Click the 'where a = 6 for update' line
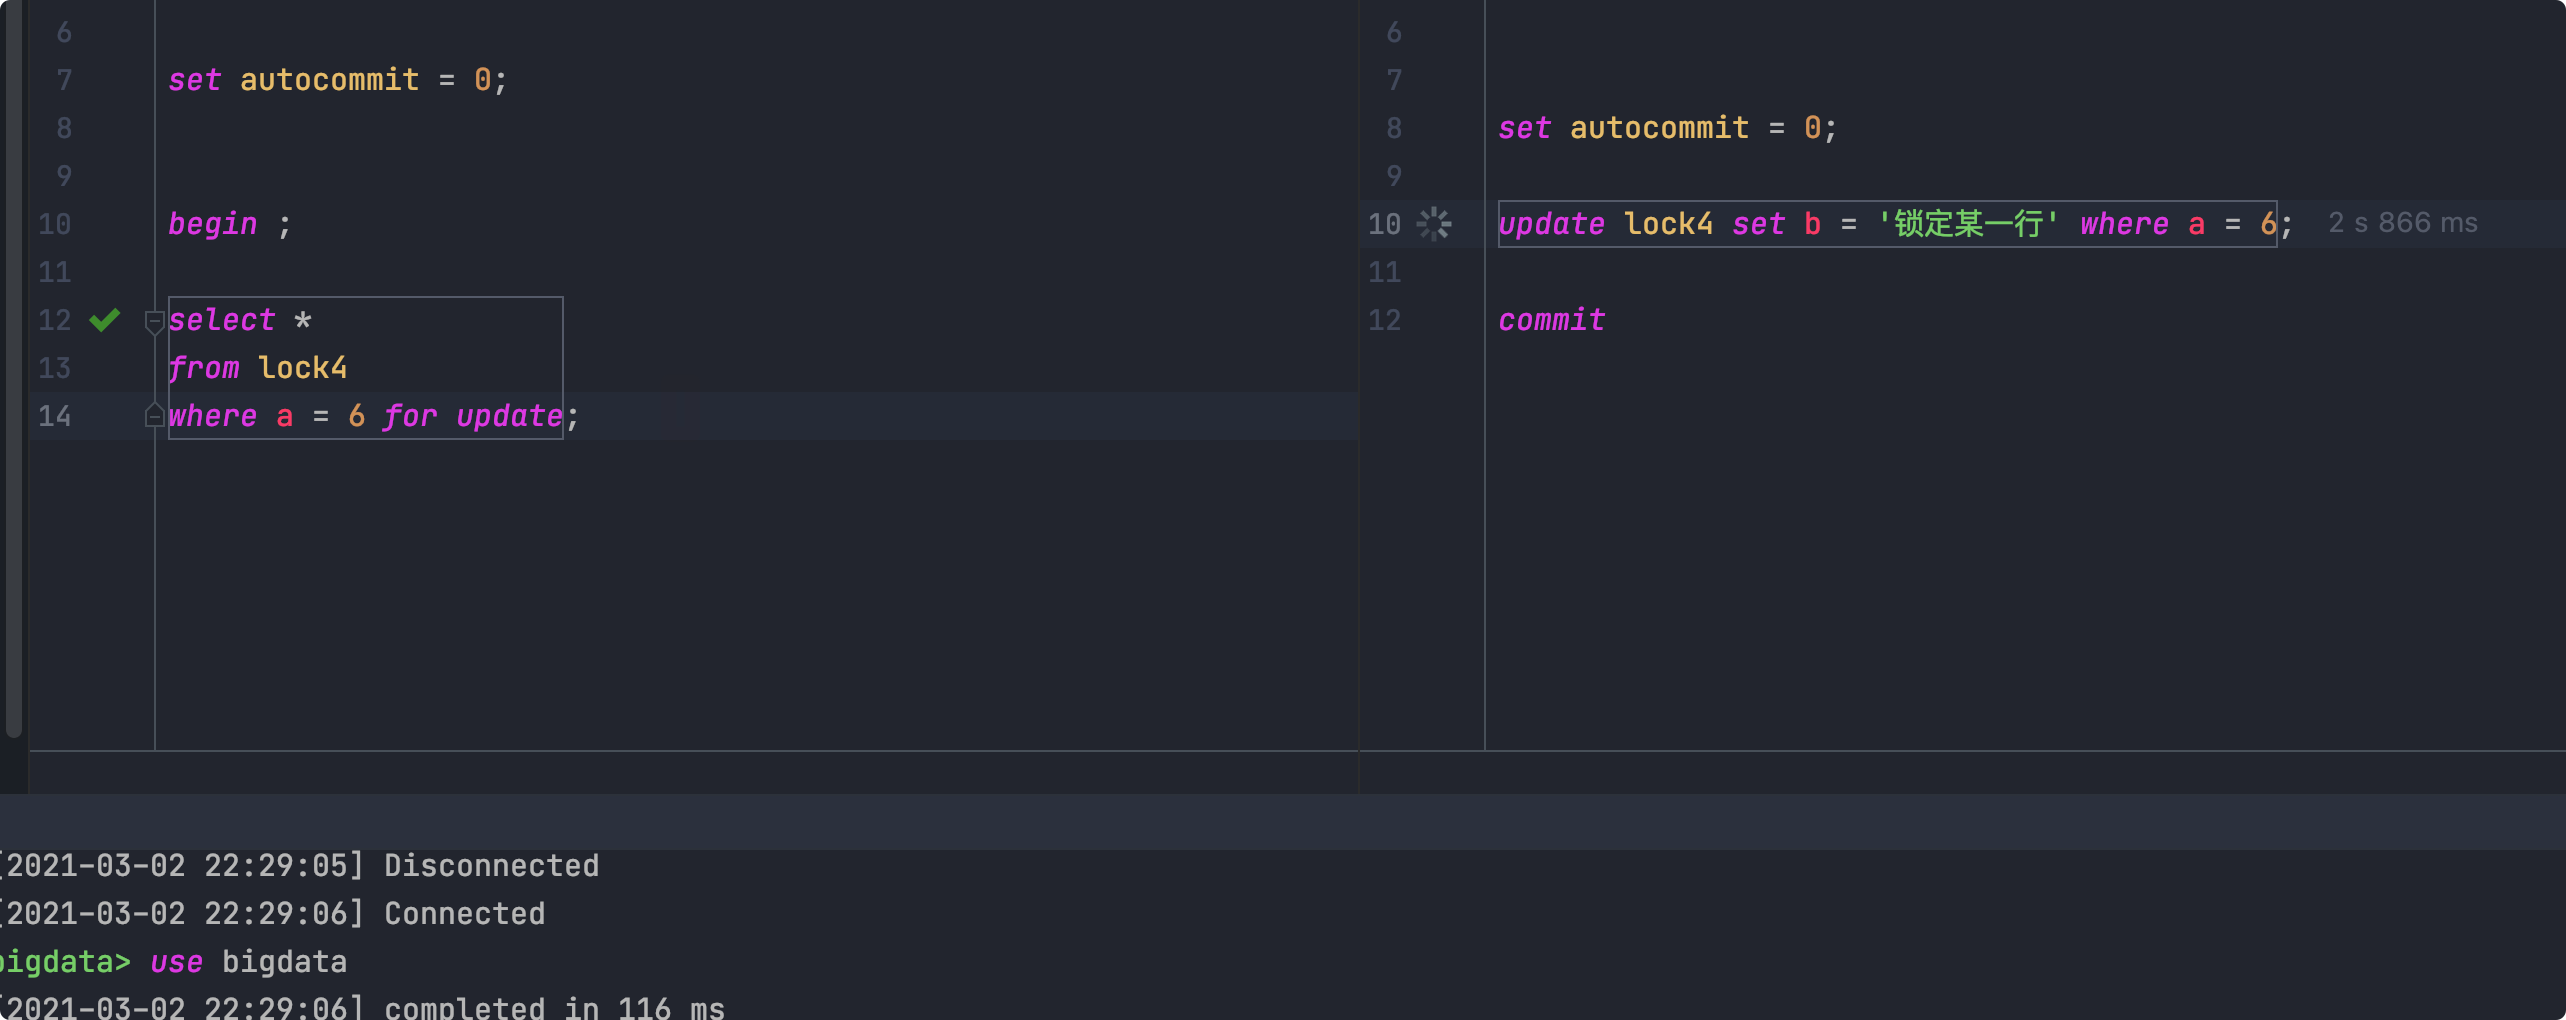2566x1020 pixels. click(x=373, y=416)
